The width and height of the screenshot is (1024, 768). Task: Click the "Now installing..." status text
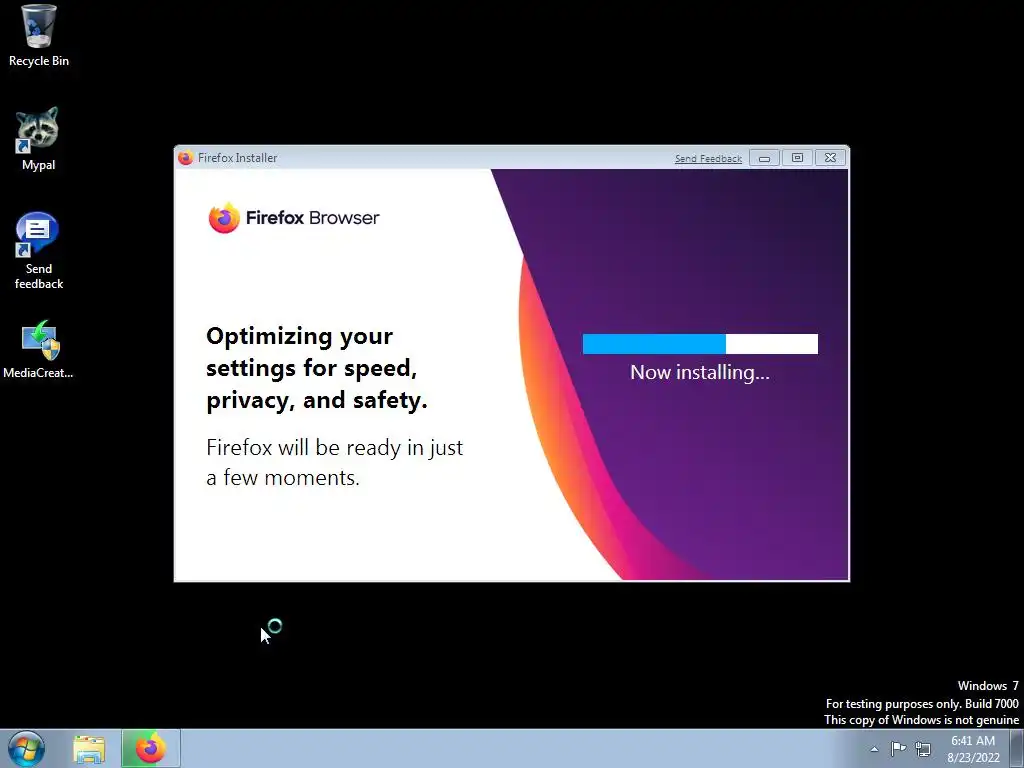pyautogui.click(x=699, y=372)
